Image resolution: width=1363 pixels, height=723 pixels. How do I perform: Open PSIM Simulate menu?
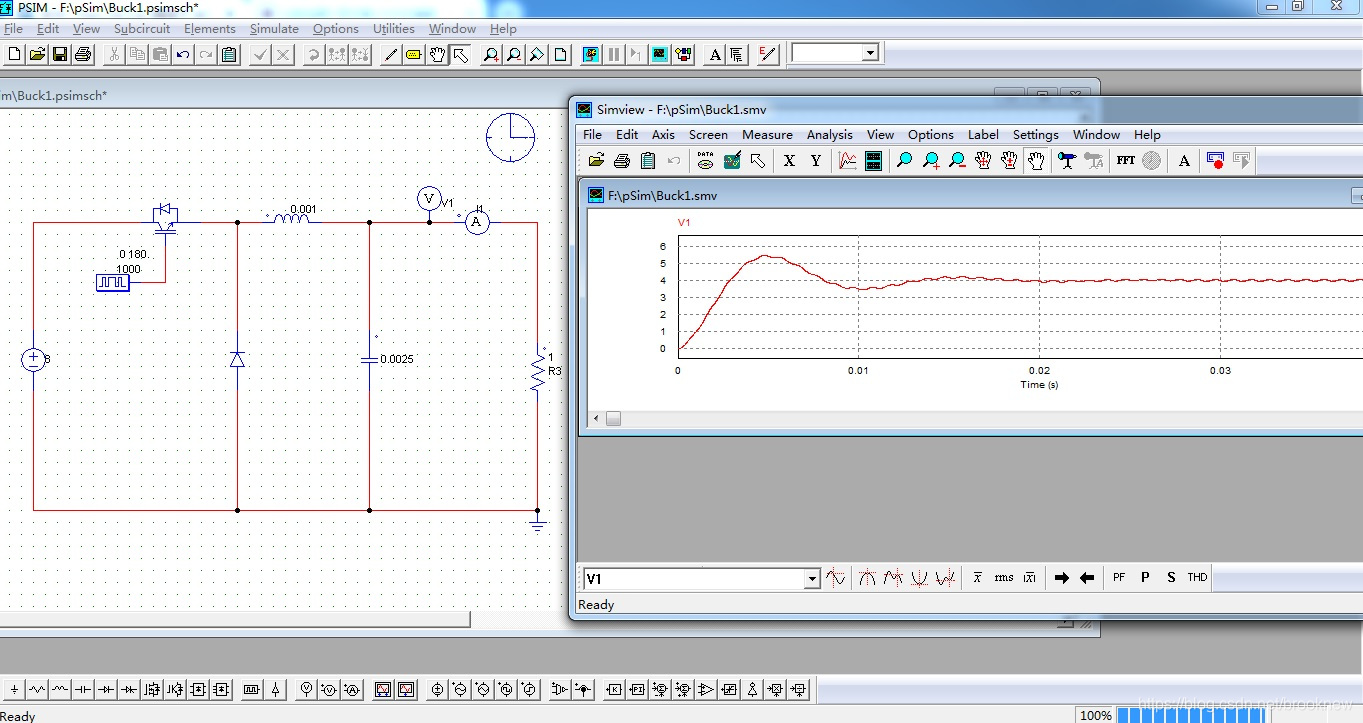click(x=274, y=29)
